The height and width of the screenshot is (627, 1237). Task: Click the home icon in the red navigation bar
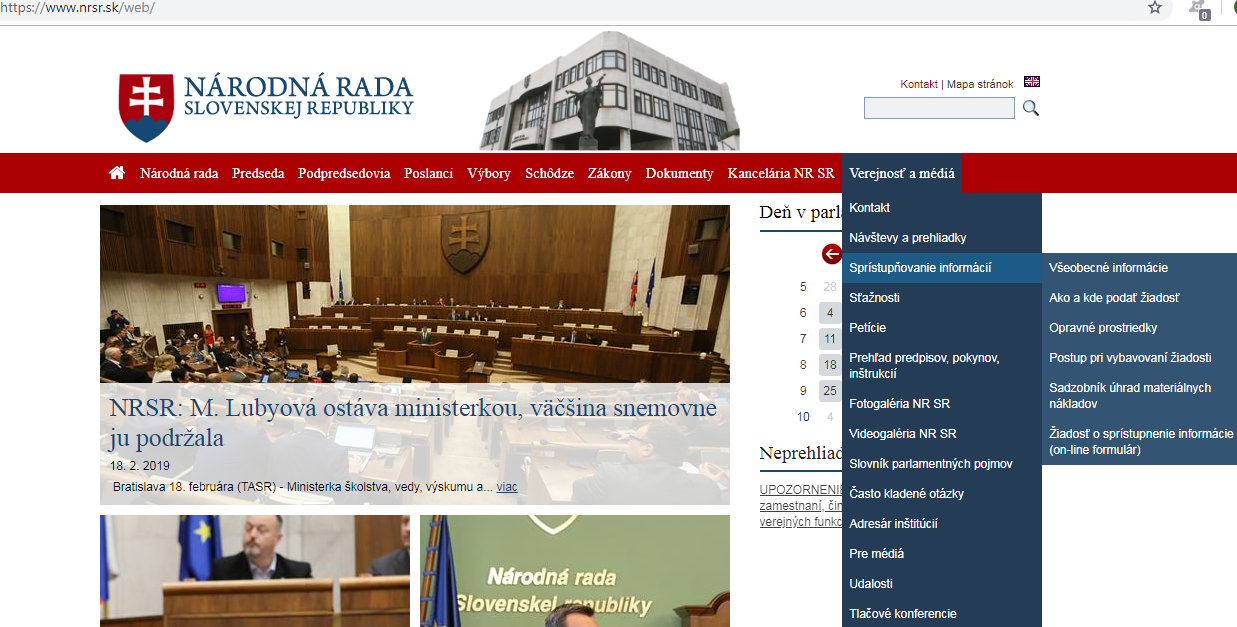tap(117, 173)
